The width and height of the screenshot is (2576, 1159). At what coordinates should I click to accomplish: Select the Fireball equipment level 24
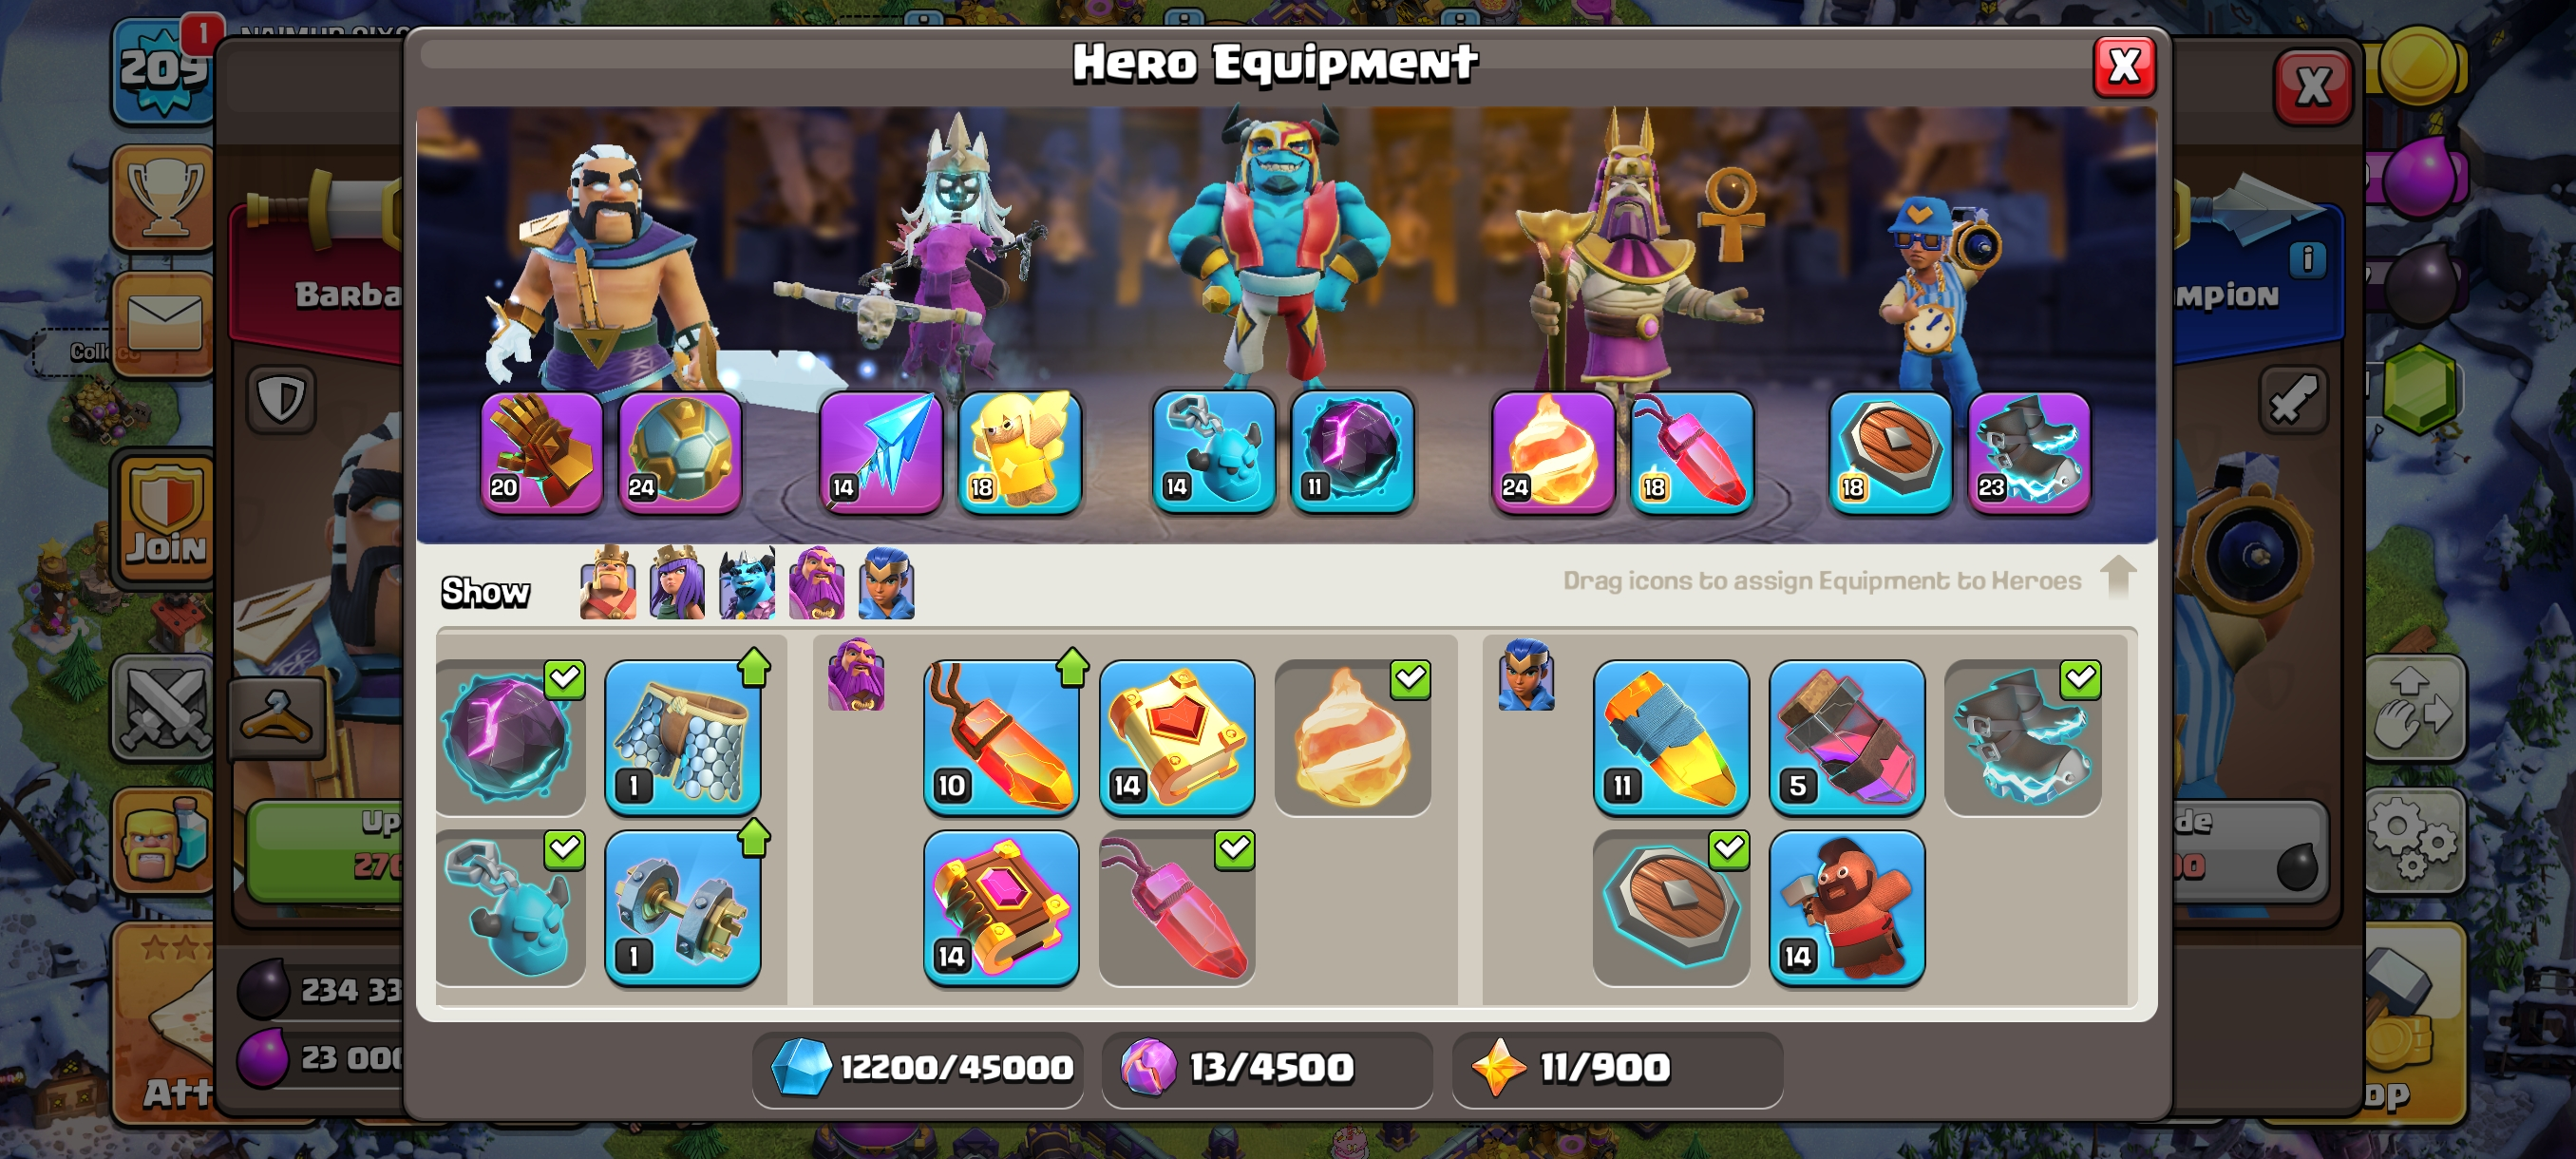click(x=1553, y=452)
